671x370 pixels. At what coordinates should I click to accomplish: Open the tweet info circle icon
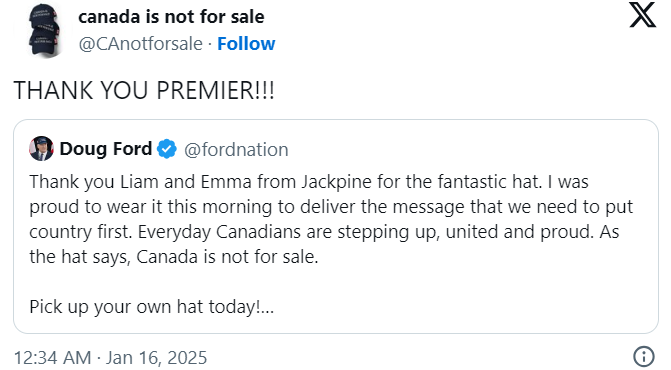[x=644, y=357]
